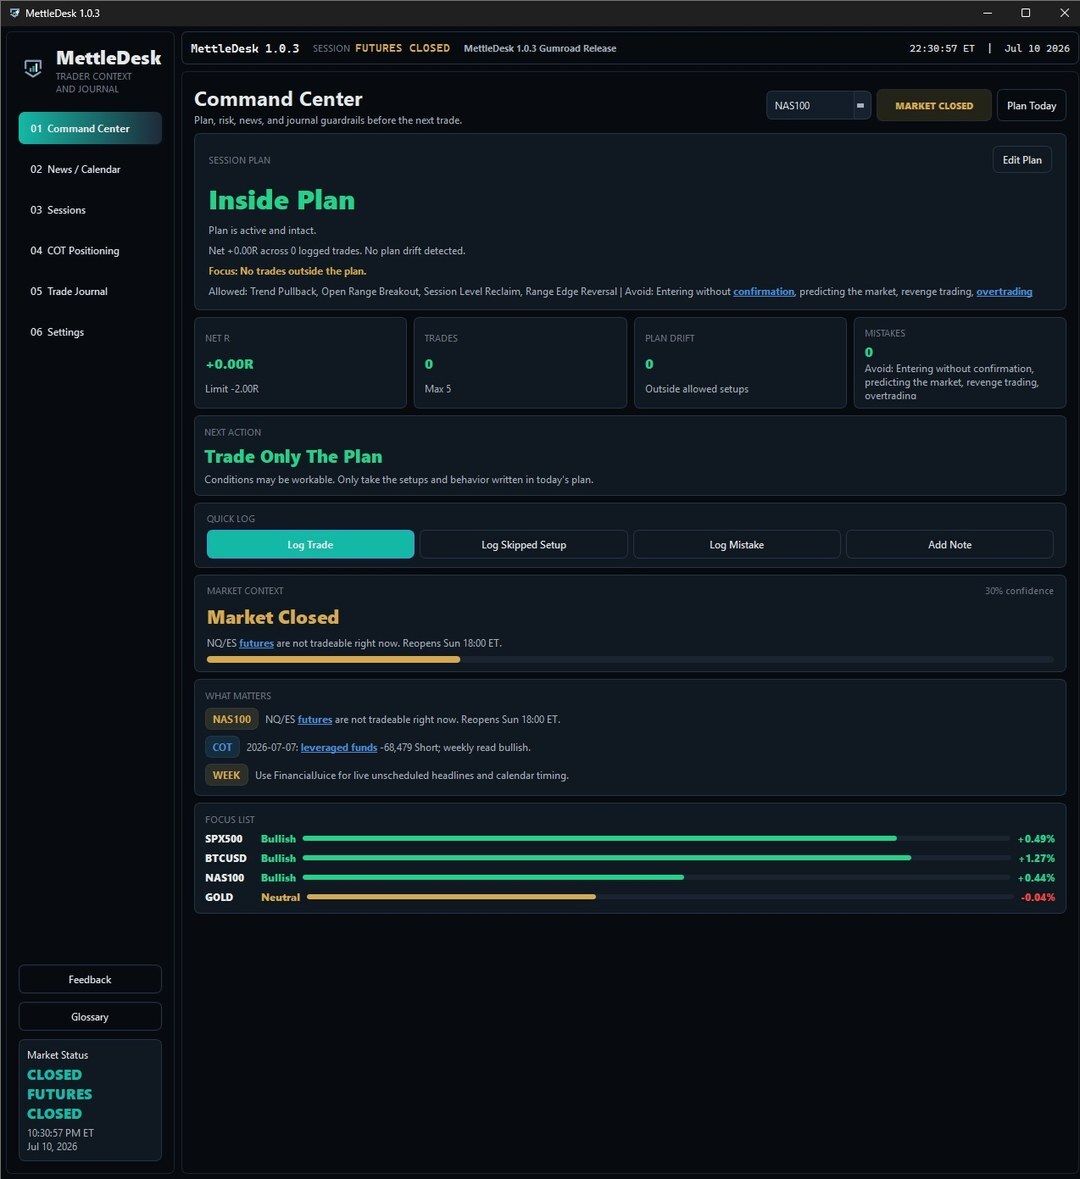The width and height of the screenshot is (1080, 1179).
Task: Go to News / Calendar
Action: click(89, 169)
